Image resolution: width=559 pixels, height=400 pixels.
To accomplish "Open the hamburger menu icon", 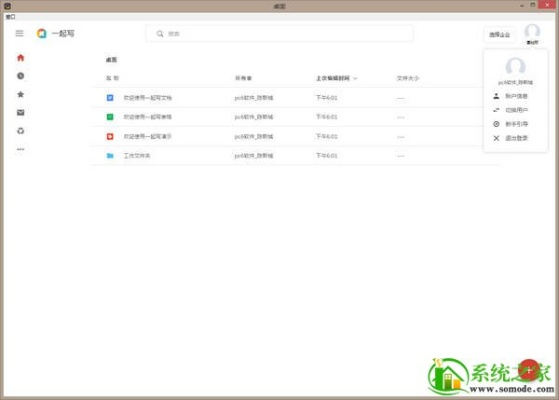I will [x=19, y=33].
